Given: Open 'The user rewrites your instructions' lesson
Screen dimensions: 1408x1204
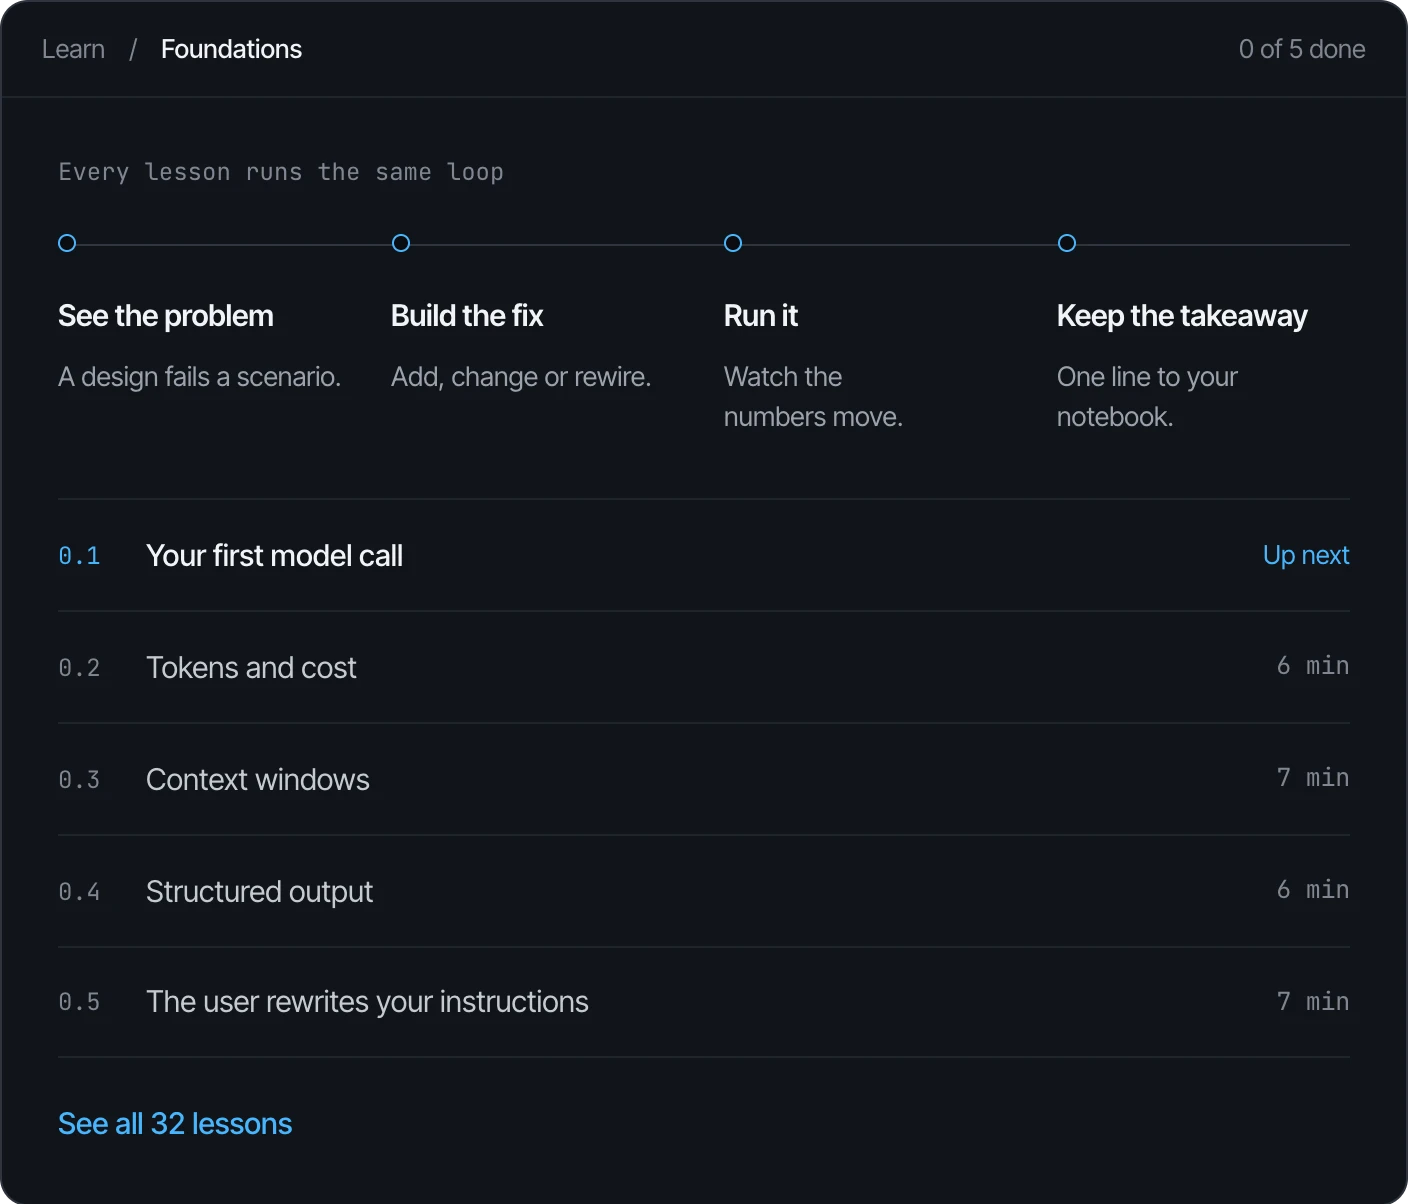Looking at the screenshot, I should pos(704,1002).
